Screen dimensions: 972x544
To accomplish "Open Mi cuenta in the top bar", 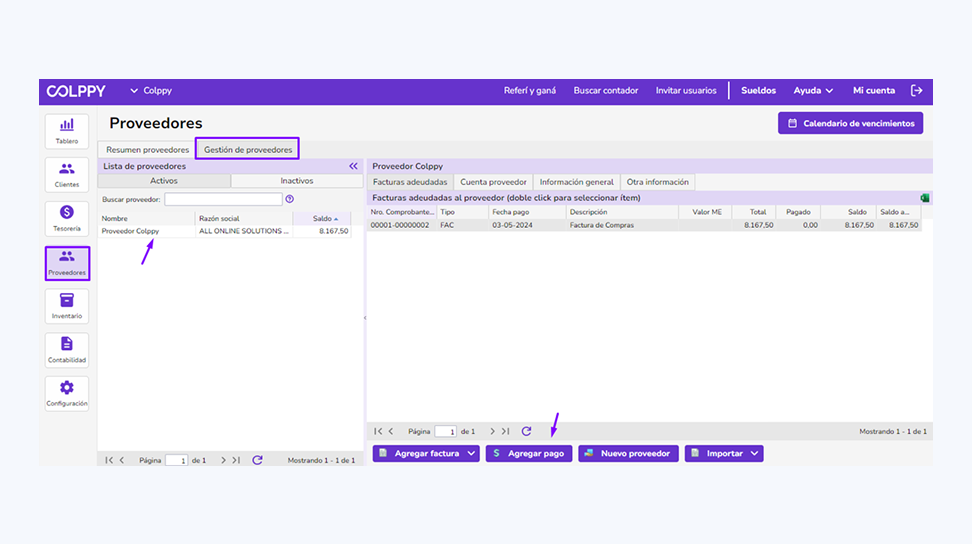I will tap(873, 90).
